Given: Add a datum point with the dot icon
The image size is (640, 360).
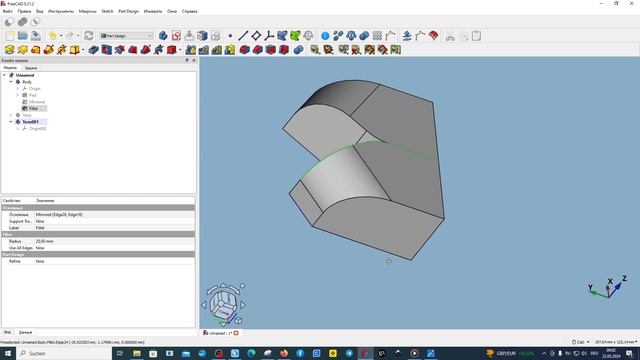Looking at the screenshot, I should tap(230, 36).
